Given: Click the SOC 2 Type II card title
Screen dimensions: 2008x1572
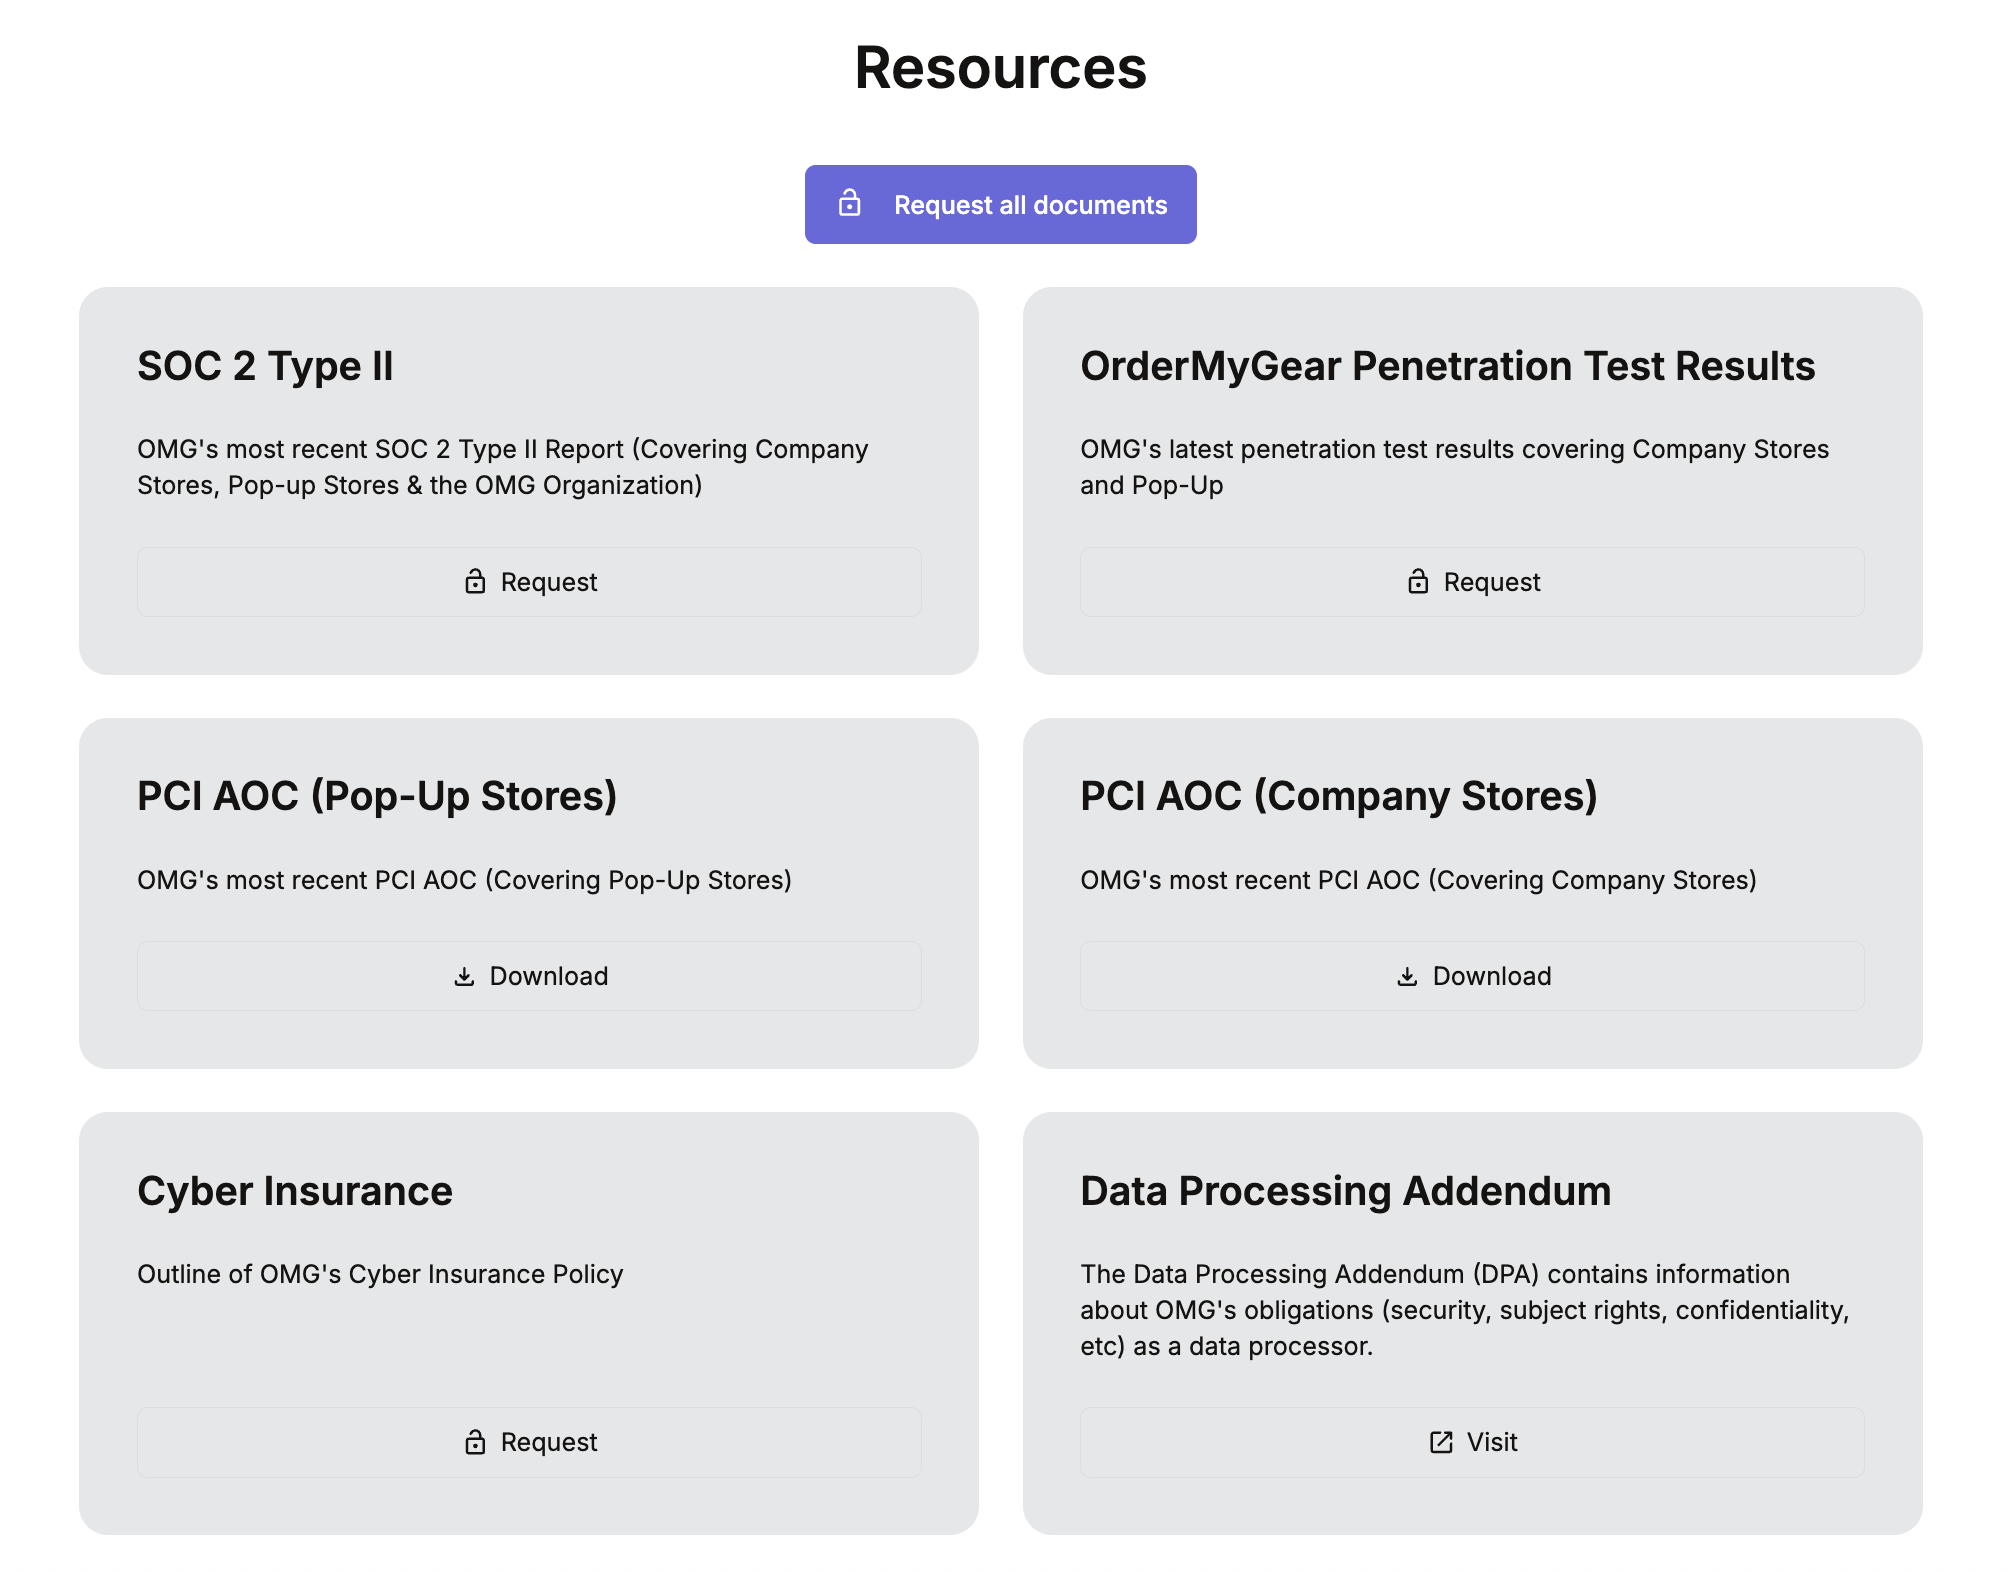Looking at the screenshot, I should (x=265, y=366).
